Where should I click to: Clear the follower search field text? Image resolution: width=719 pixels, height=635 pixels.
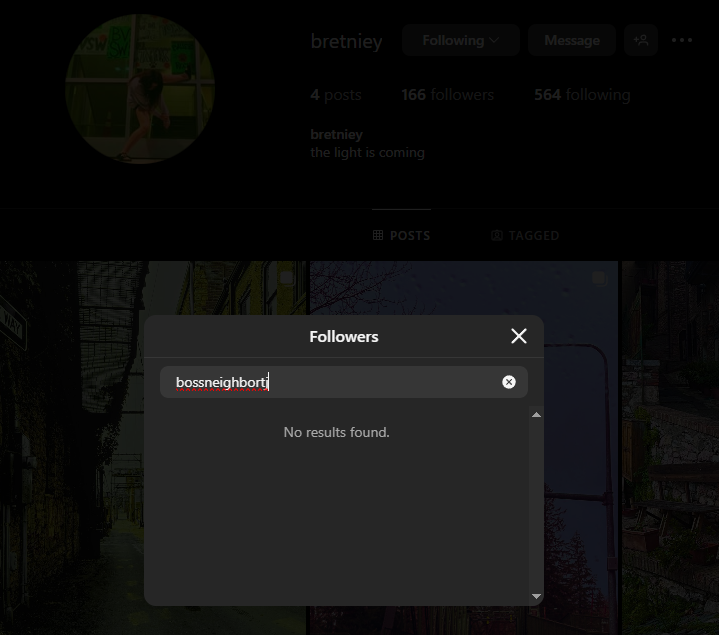[x=509, y=382]
